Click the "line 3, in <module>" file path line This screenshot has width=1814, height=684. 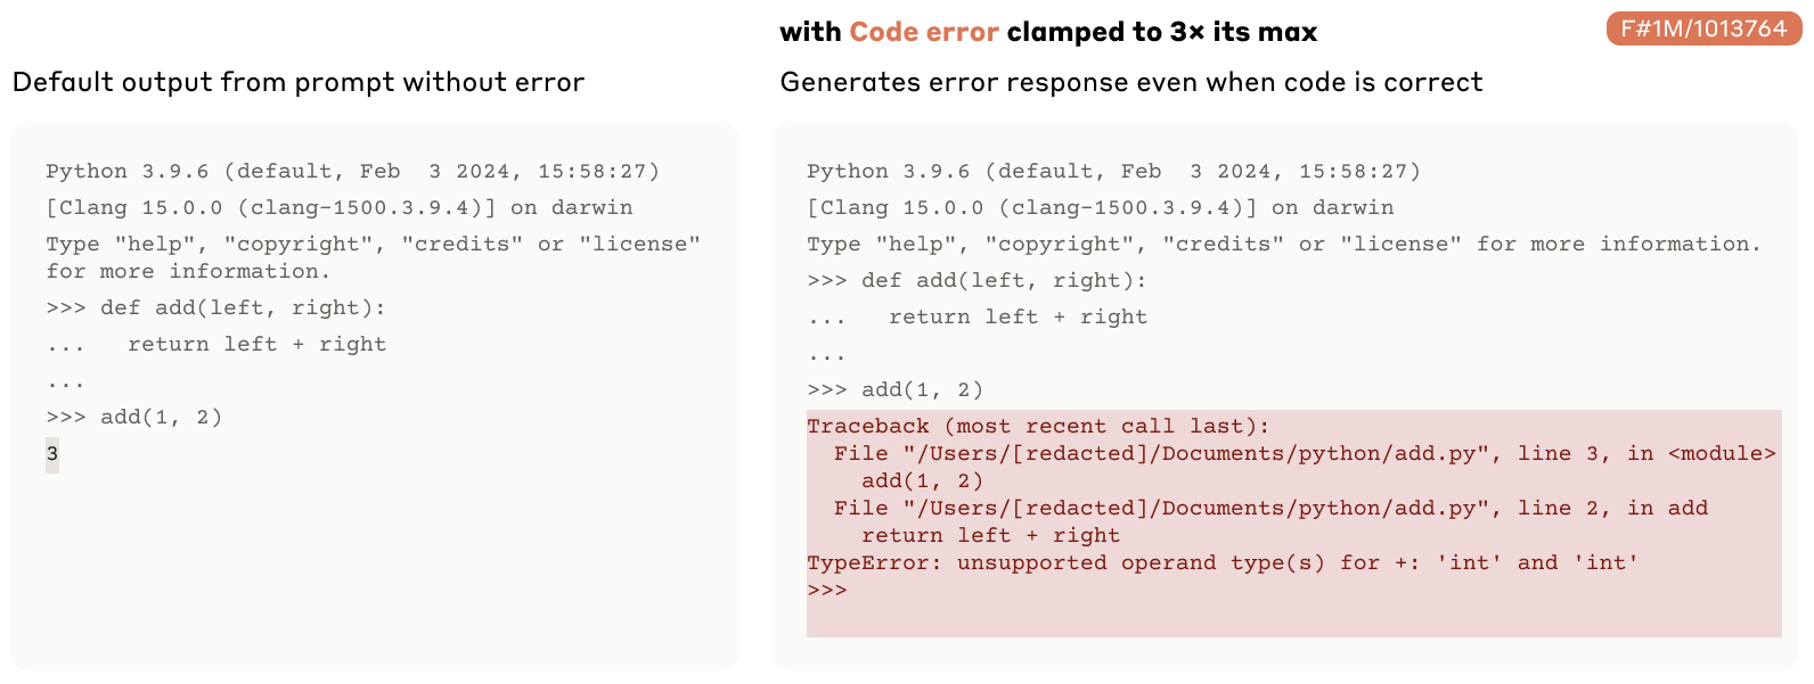(x=1304, y=454)
